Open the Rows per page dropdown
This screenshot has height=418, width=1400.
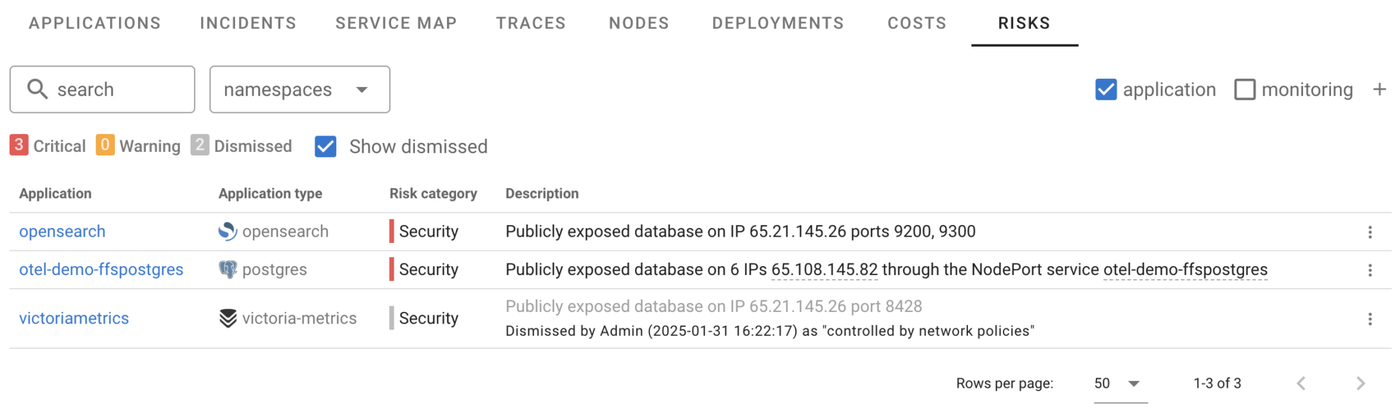pos(1118,383)
